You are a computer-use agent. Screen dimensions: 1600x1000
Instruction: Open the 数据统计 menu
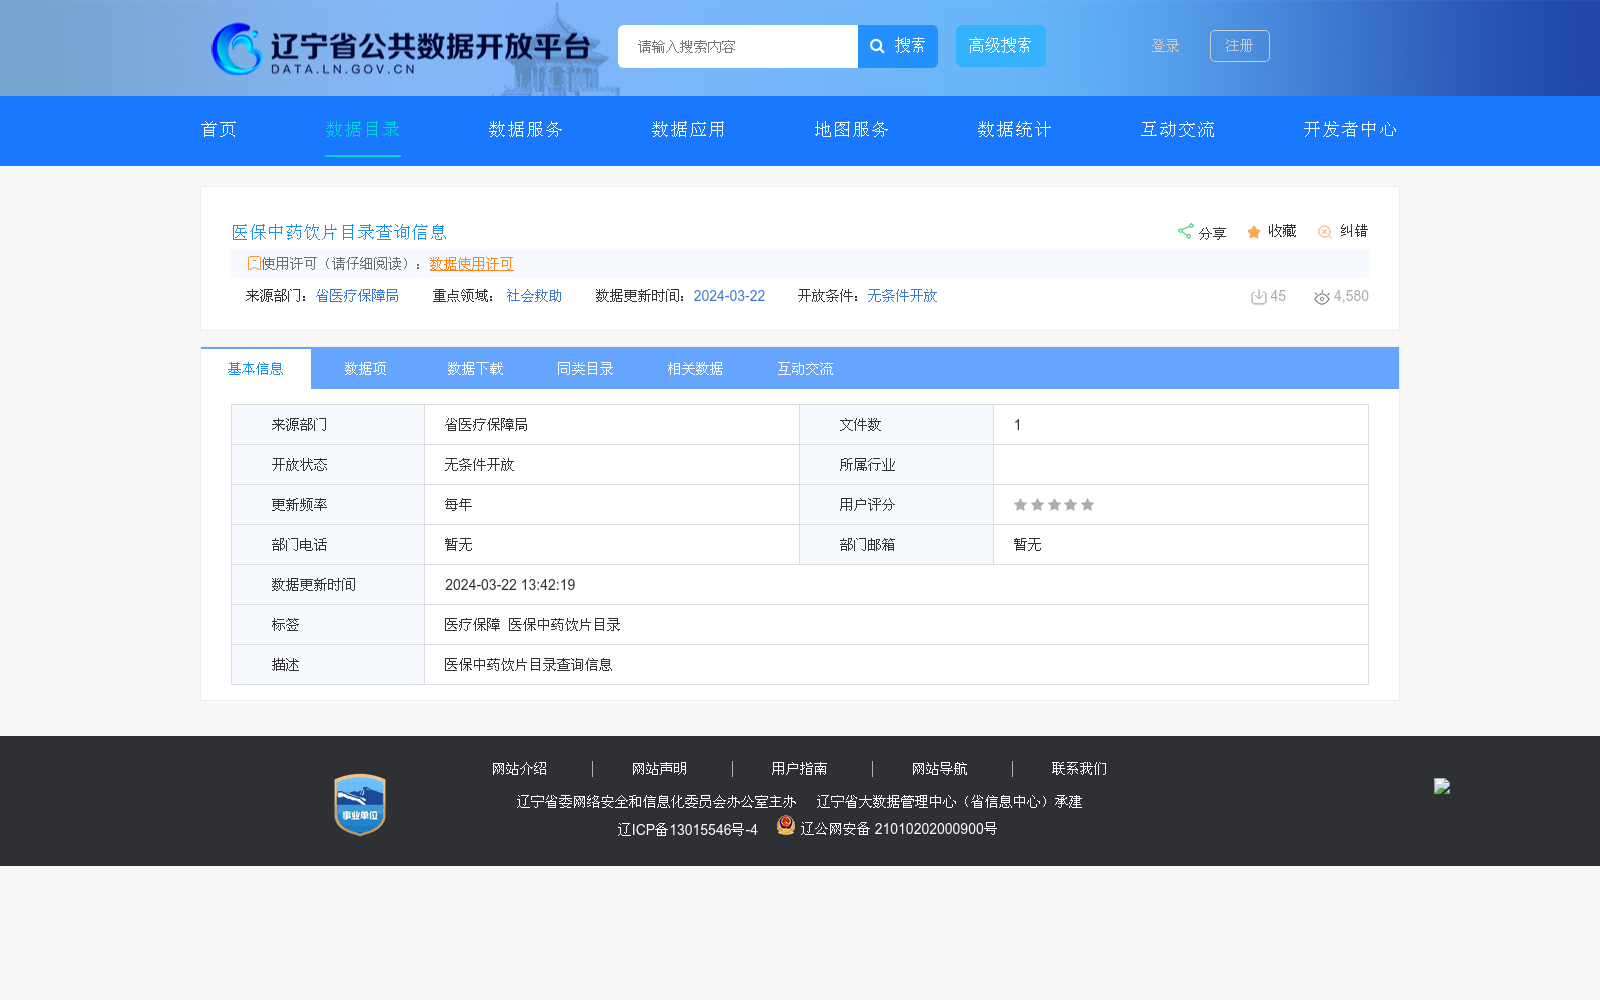click(x=1015, y=130)
